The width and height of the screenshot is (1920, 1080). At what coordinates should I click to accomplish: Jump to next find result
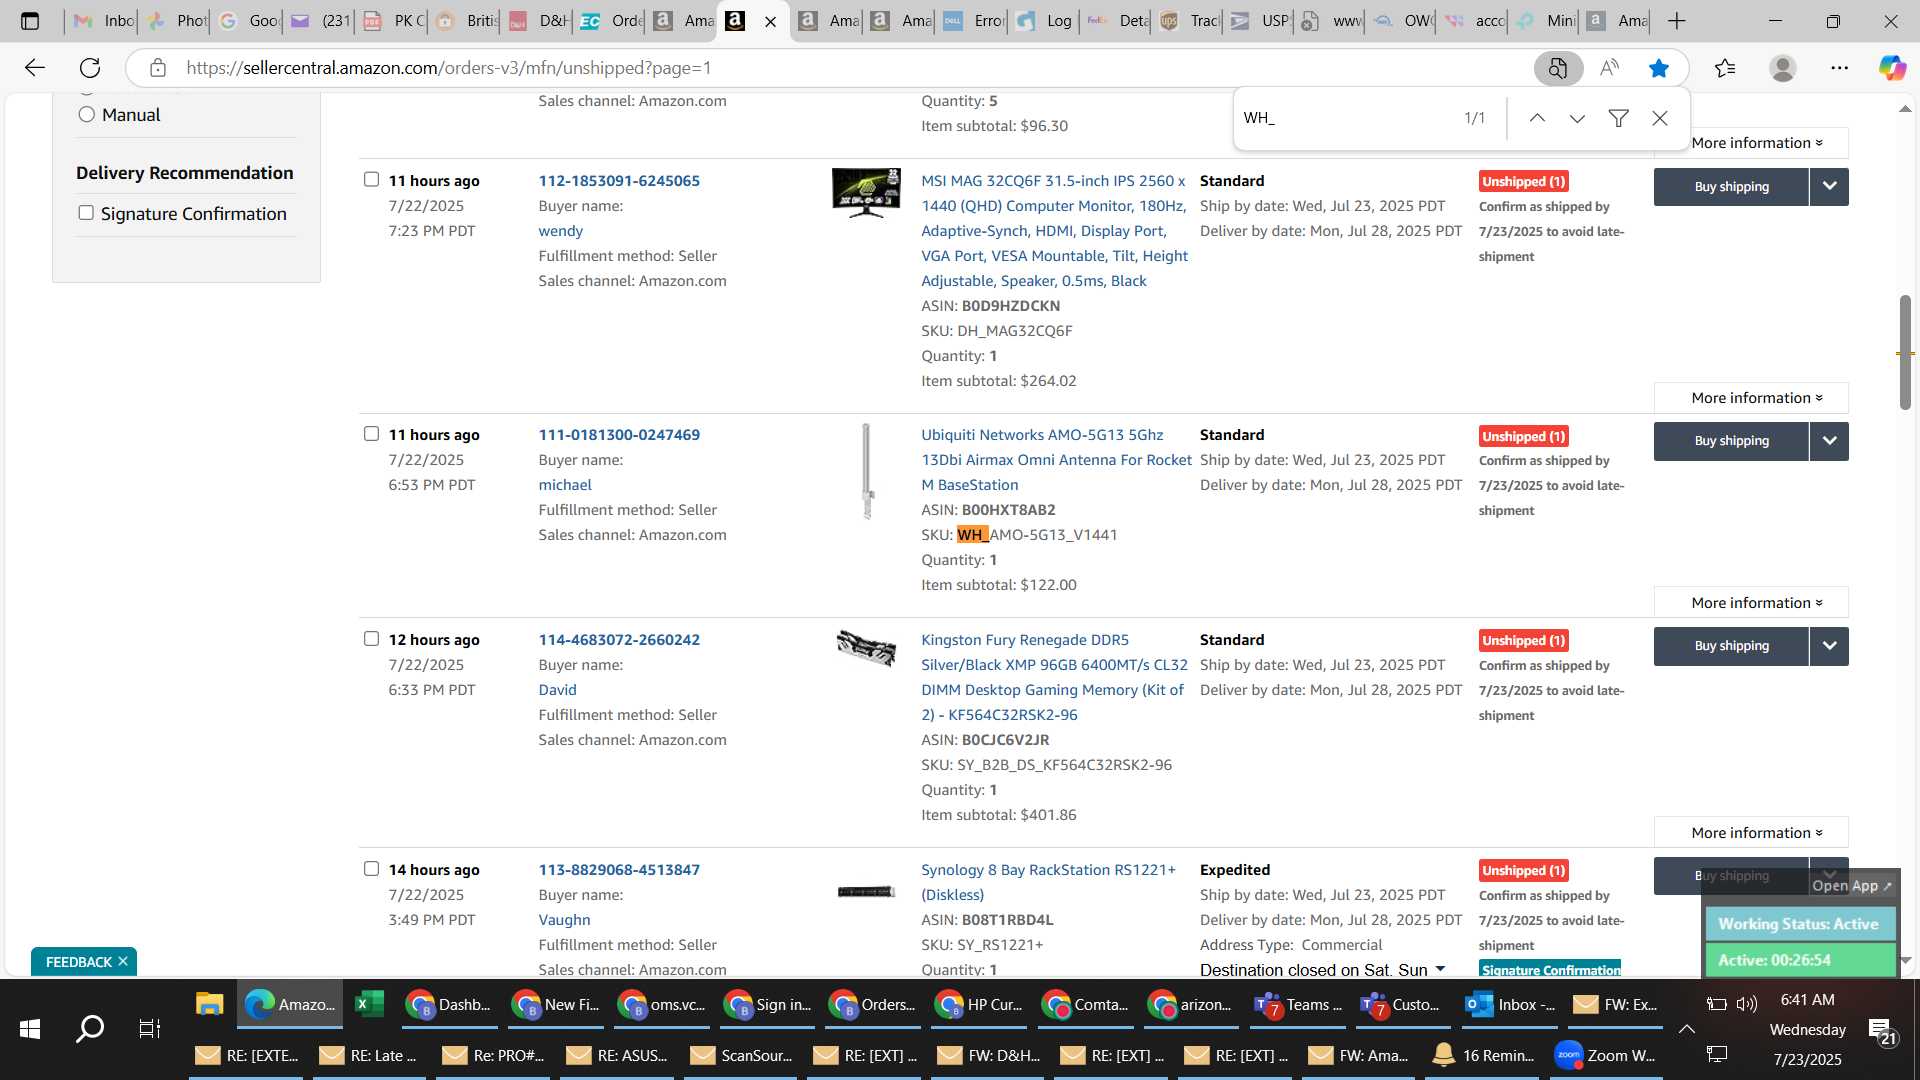pyautogui.click(x=1577, y=118)
